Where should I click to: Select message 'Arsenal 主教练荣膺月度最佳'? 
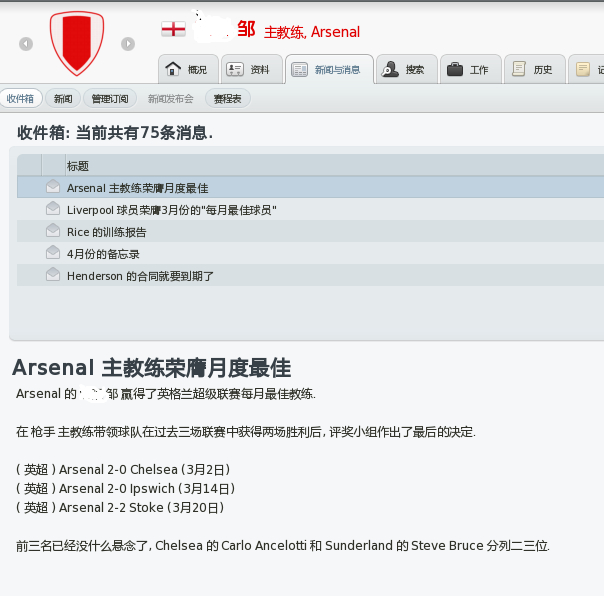(x=310, y=188)
